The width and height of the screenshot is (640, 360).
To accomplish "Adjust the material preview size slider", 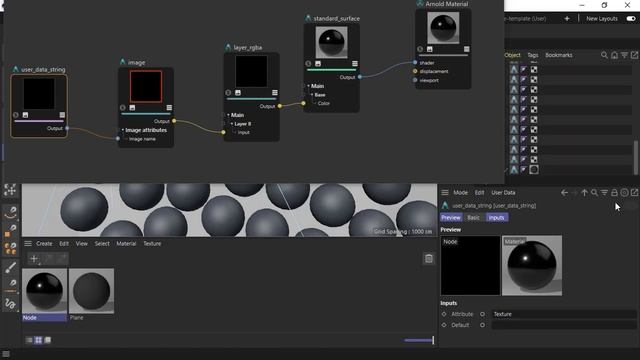I will coord(419,340).
